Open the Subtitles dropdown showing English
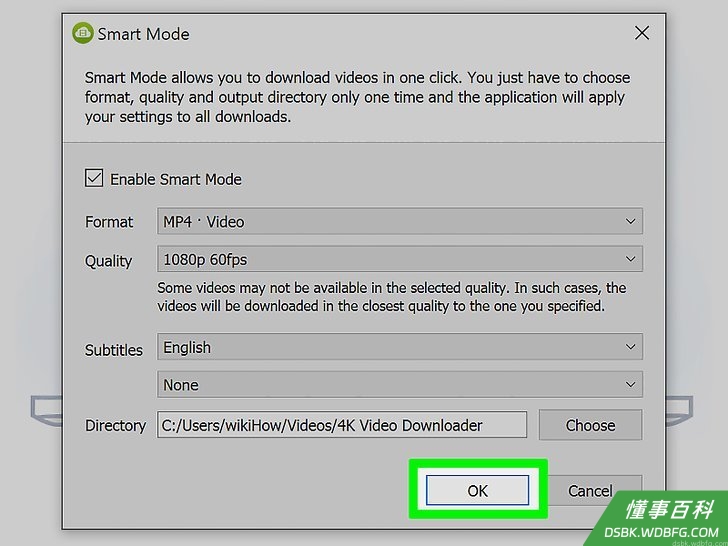 (x=400, y=347)
